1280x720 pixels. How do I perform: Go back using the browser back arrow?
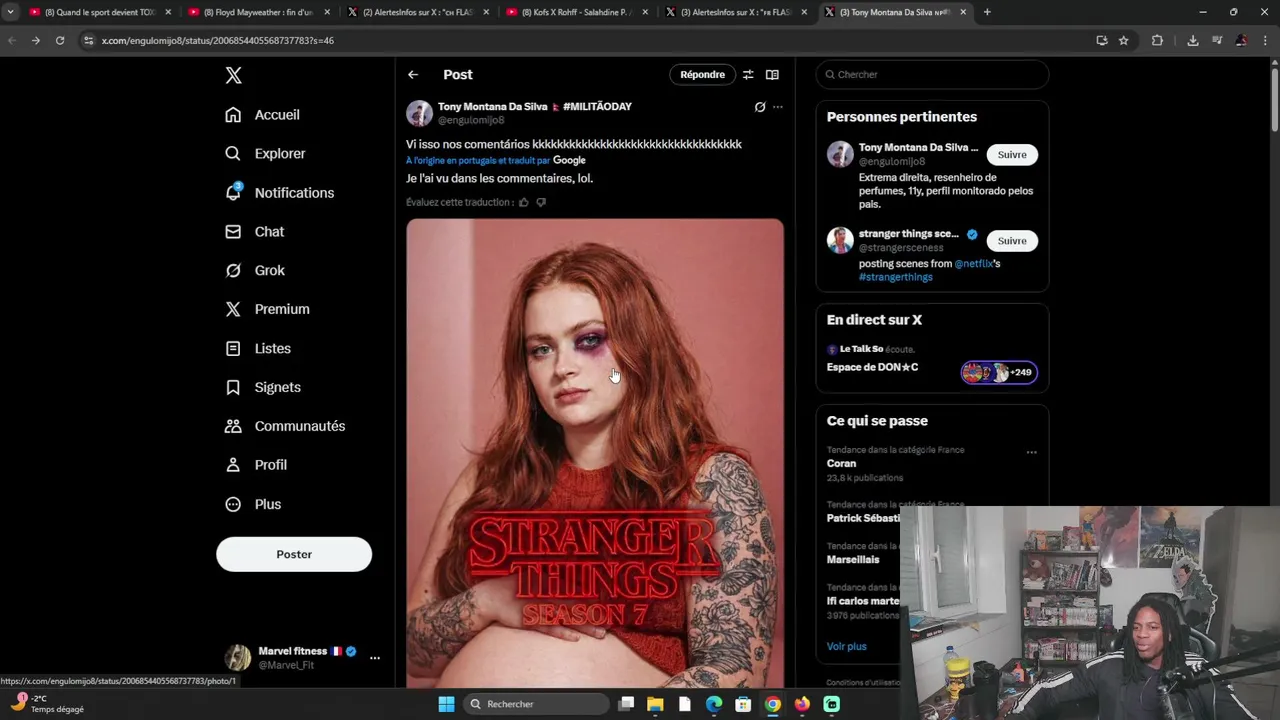tap(11, 40)
